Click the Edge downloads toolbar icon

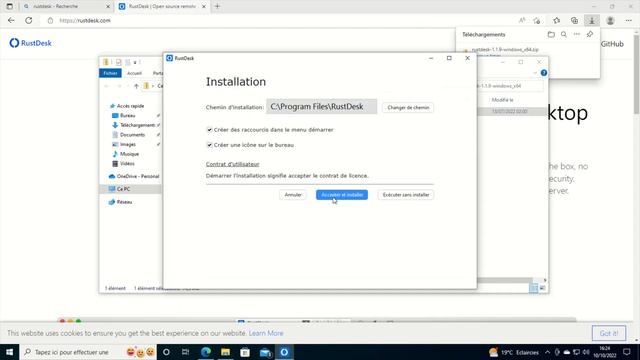(591, 20)
